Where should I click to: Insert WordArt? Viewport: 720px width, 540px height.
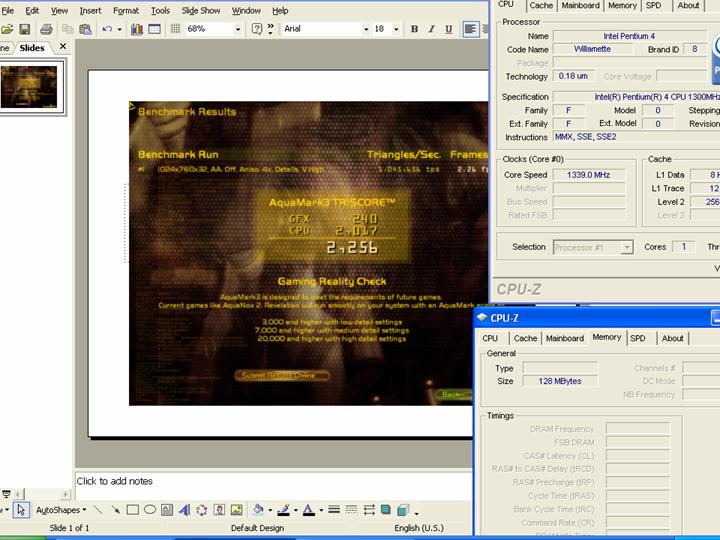185,510
